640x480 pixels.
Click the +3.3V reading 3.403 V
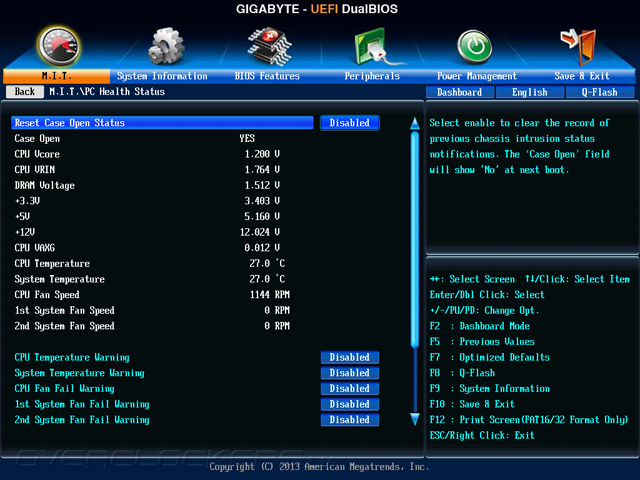pyautogui.click(x=262, y=201)
